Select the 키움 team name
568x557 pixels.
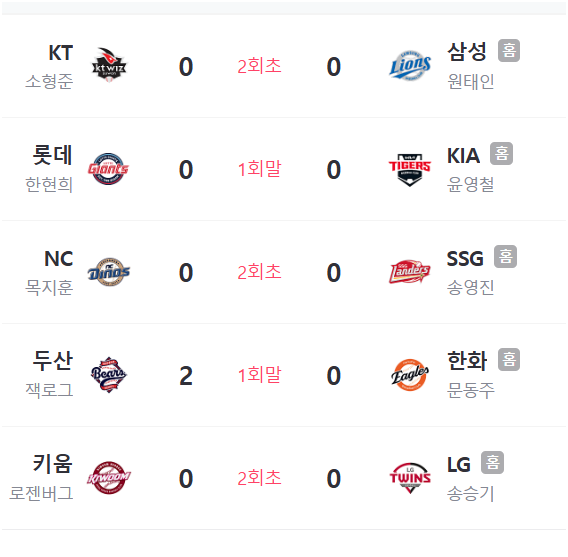coord(53,464)
